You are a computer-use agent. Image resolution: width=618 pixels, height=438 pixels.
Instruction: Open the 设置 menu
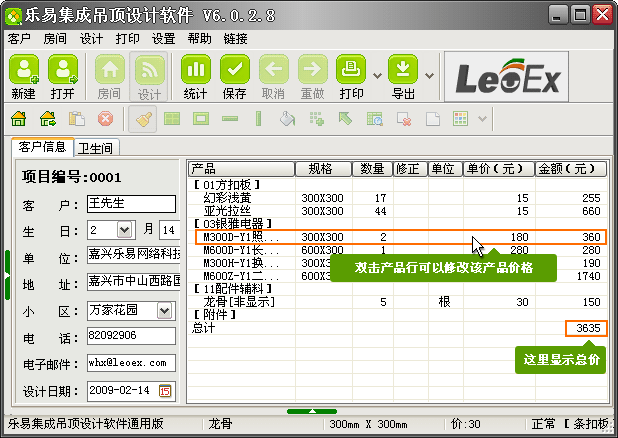click(x=163, y=39)
